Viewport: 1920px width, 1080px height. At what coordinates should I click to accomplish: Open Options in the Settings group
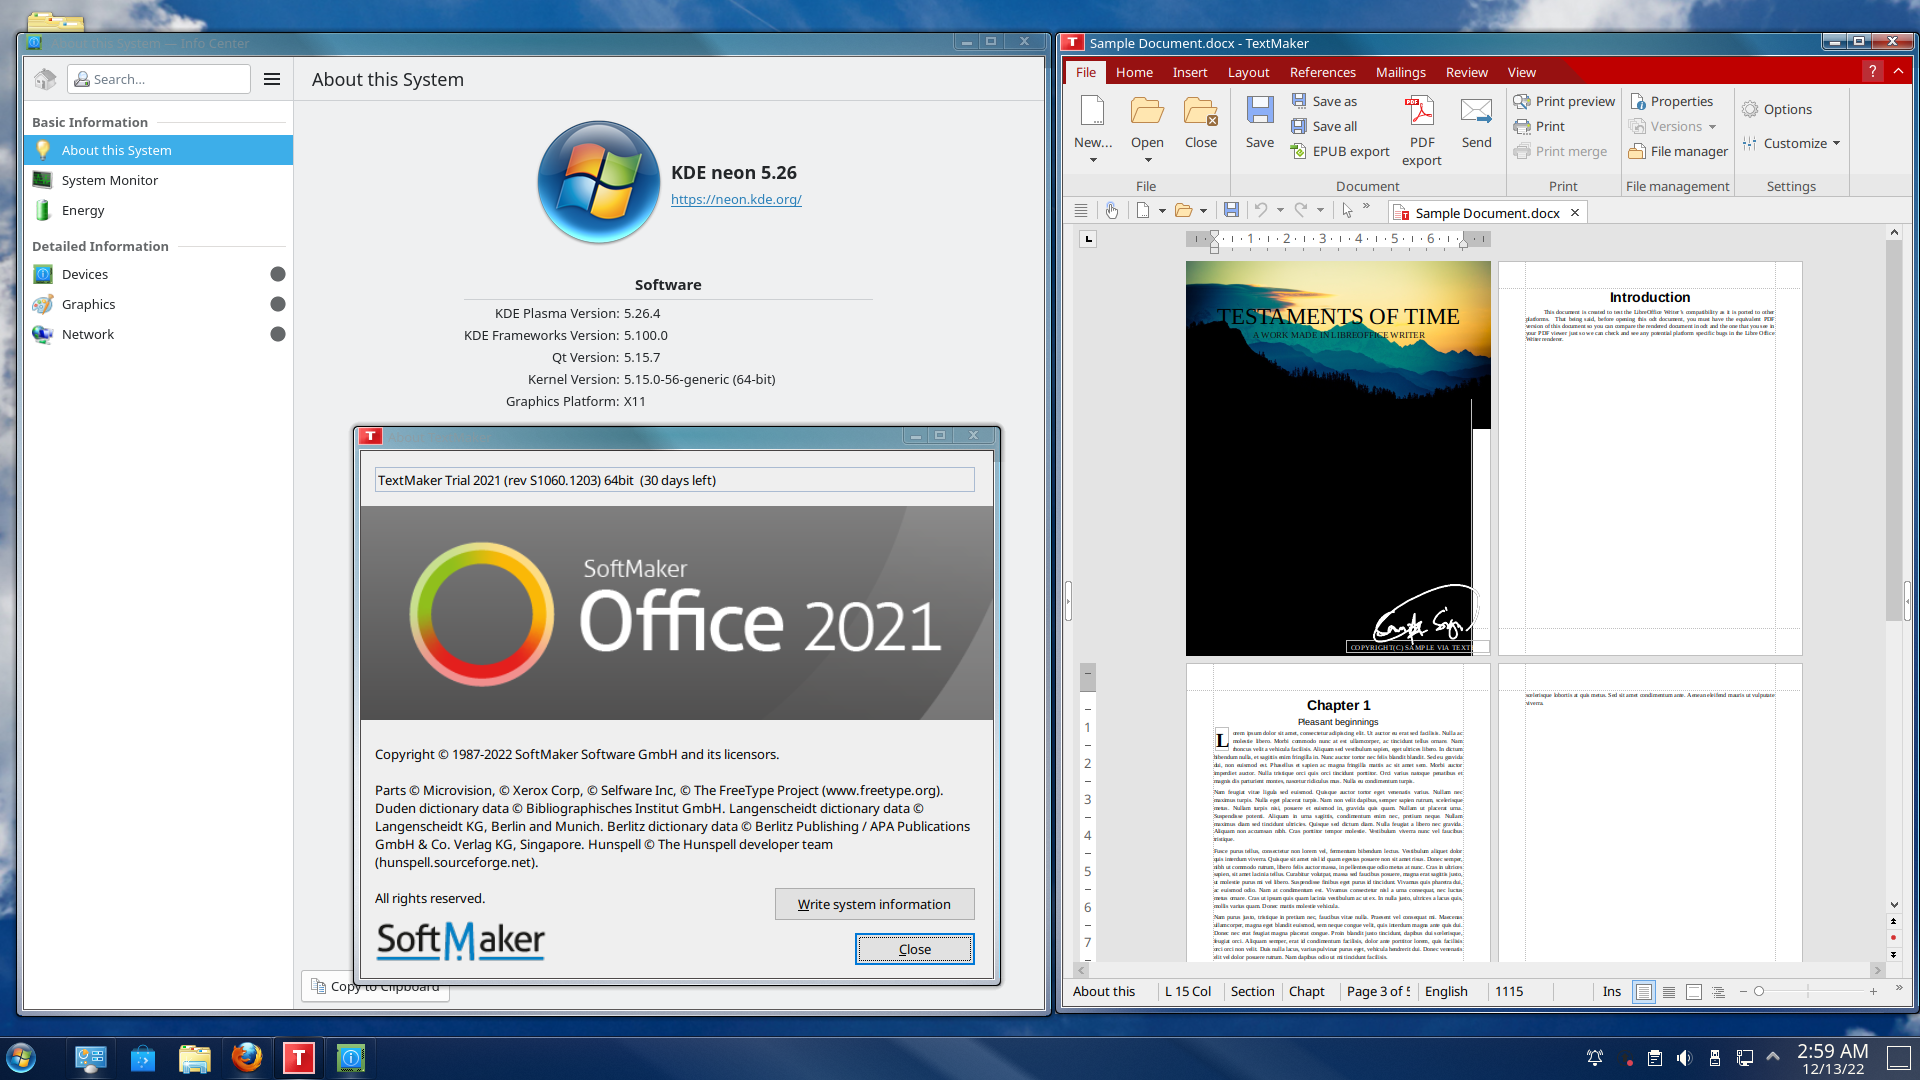point(1776,109)
